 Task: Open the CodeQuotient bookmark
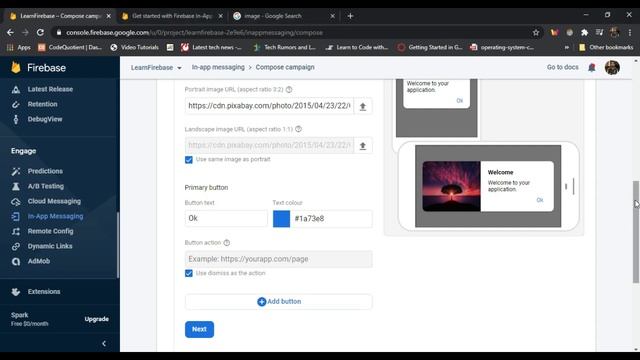pos(69,47)
